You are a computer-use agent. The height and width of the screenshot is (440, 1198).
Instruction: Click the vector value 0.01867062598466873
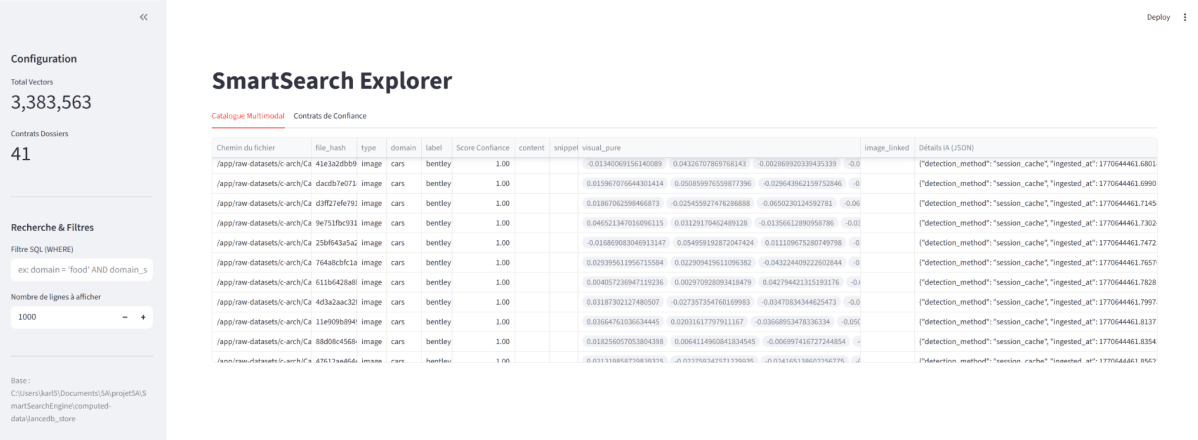coord(621,203)
